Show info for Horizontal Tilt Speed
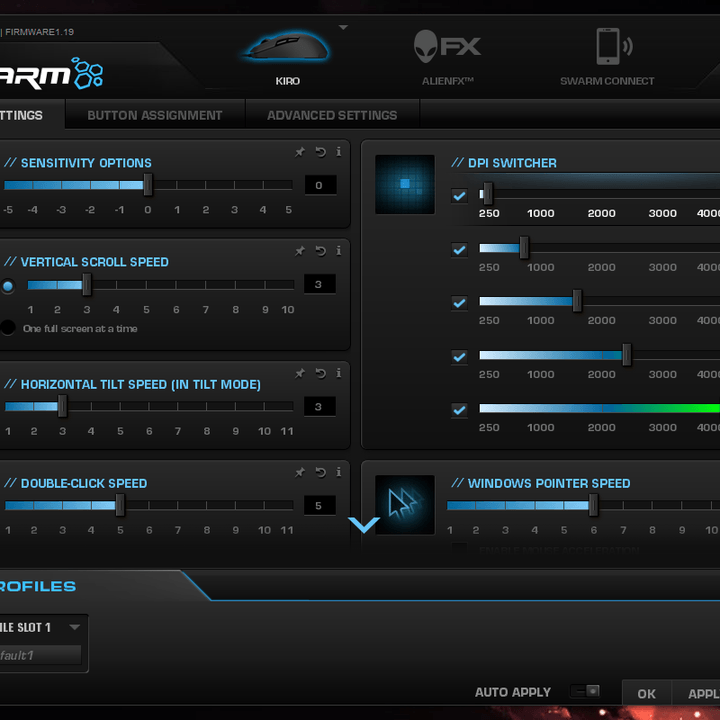Image resolution: width=720 pixels, height=720 pixels. (338, 374)
